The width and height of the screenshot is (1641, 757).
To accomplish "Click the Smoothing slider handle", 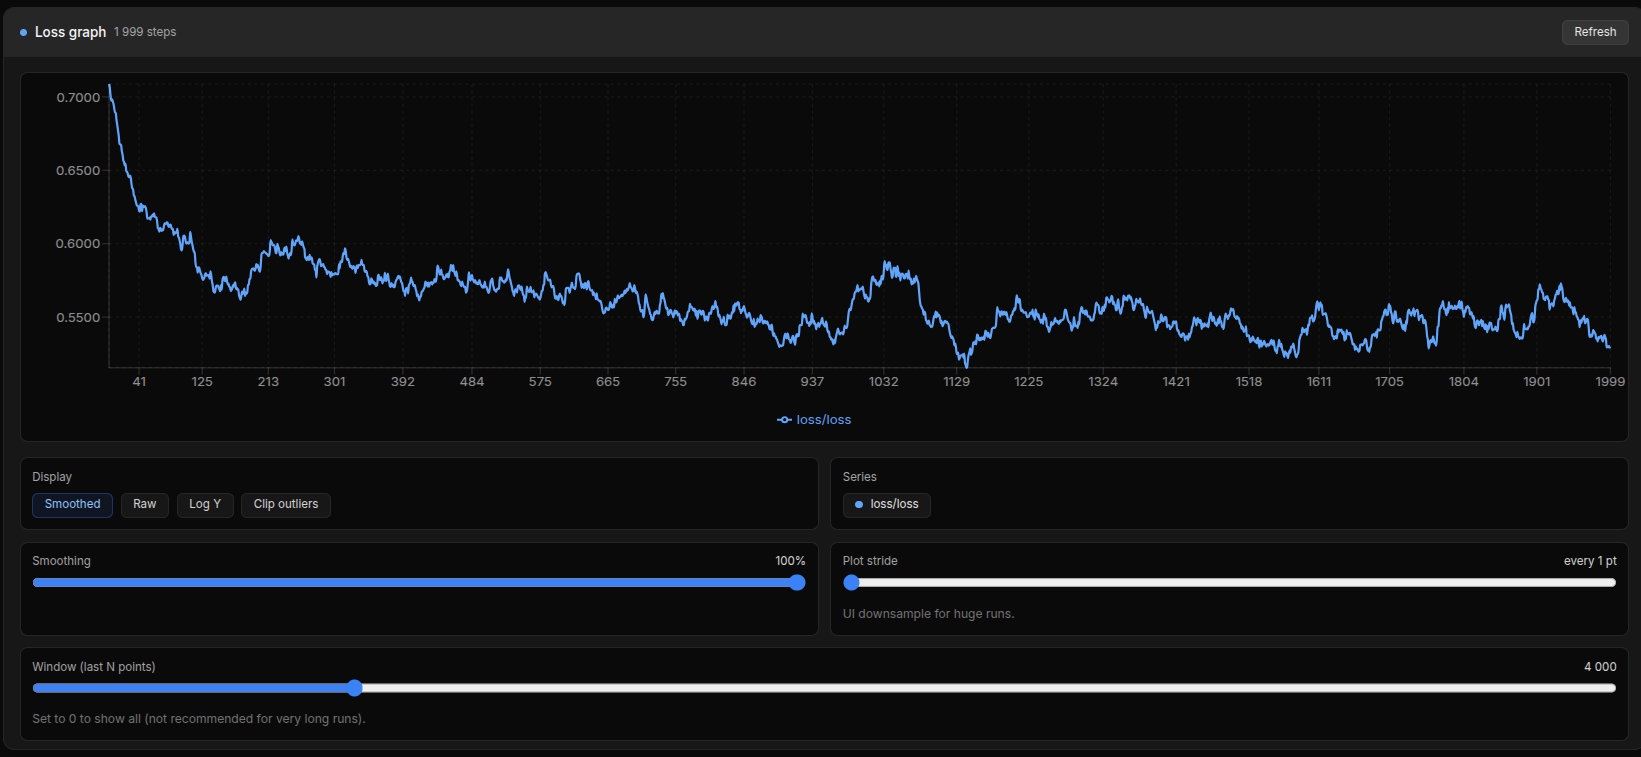I will coord(797,583).
